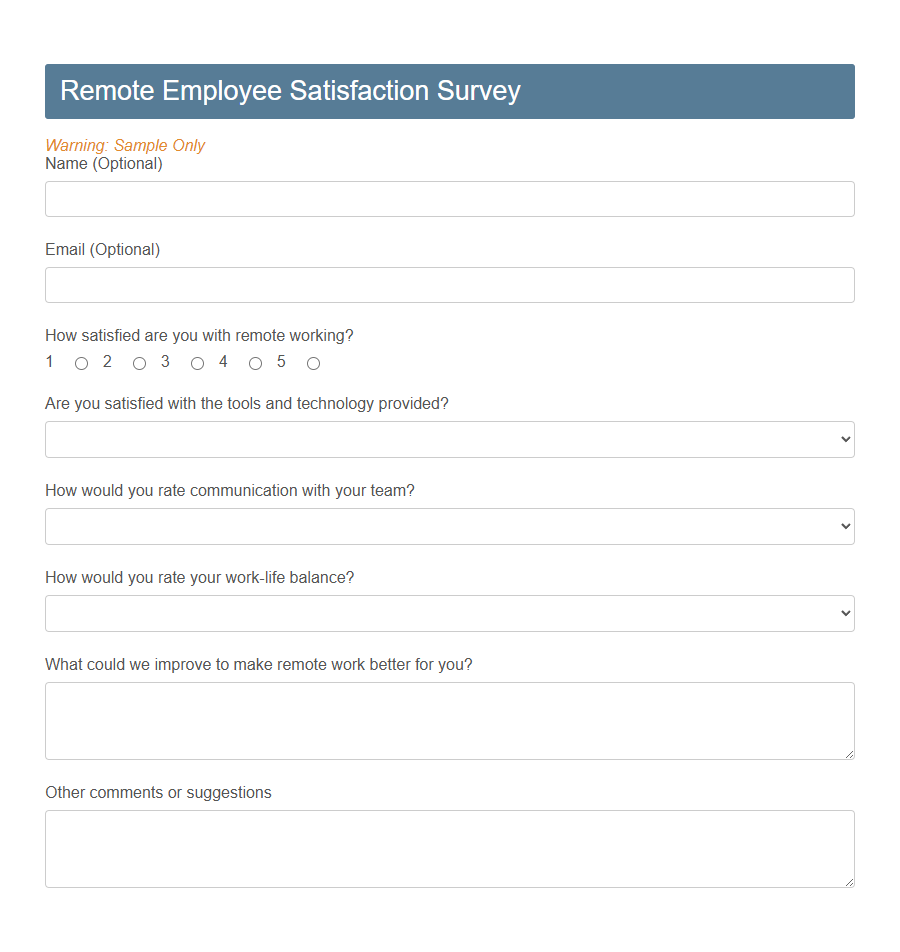900x952 pixels.
Task: Click the survey title header
Action: (x=290, y=90)
